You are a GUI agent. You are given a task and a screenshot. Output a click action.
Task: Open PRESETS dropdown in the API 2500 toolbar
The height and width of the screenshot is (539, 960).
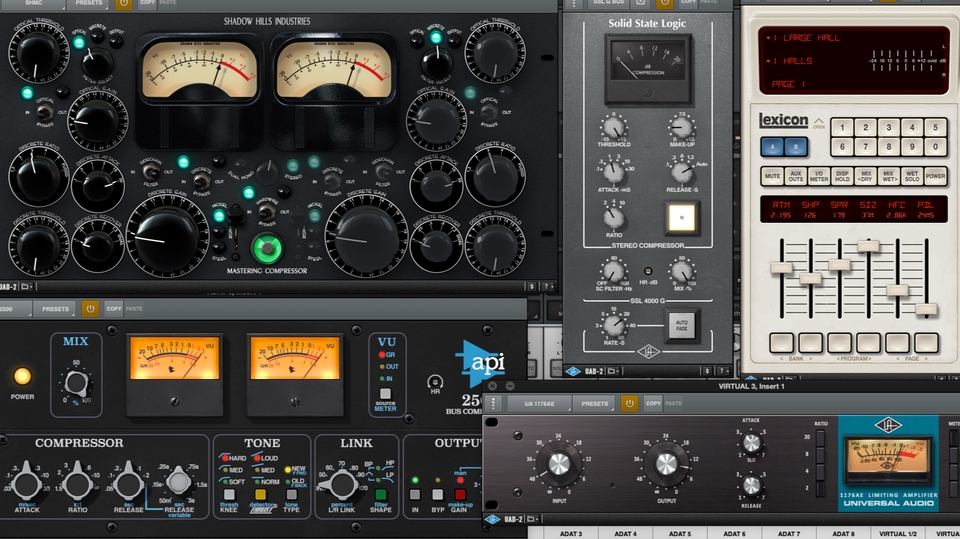pos(55,309)
